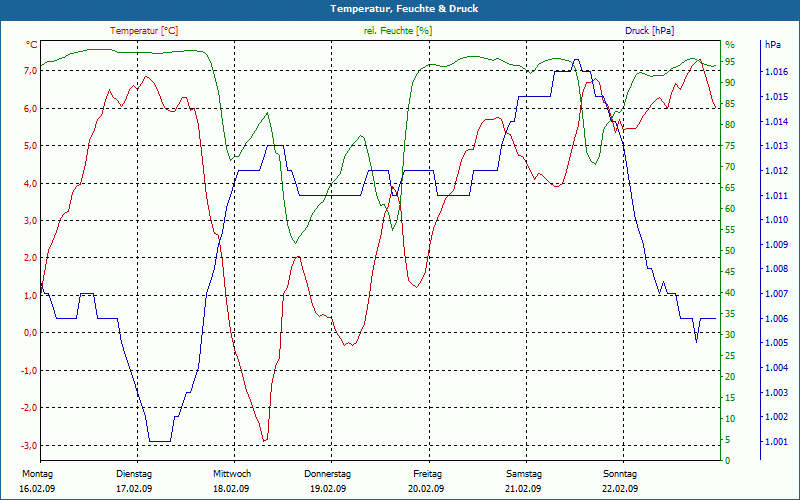Click the 75 humidity axis value
Image resolution: width=800 pixels, height=500 pixels.
(730, 146)
